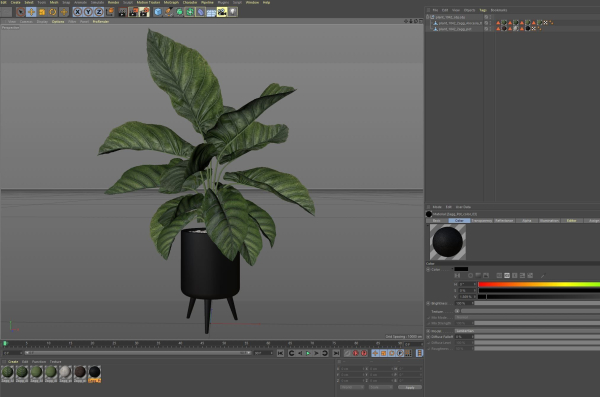Image resolution: width=600 pixels, height=397 pixels.
Task: Add a Cube primitive object
Action: [x=158, y=12]
